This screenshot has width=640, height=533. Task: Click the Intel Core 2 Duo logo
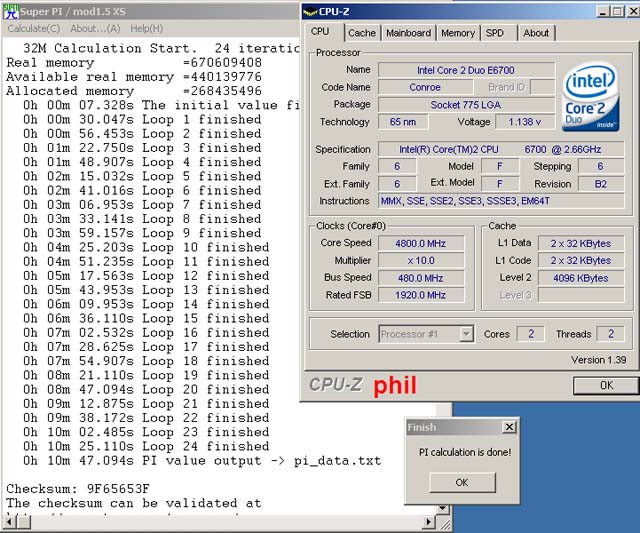(591, 97)
